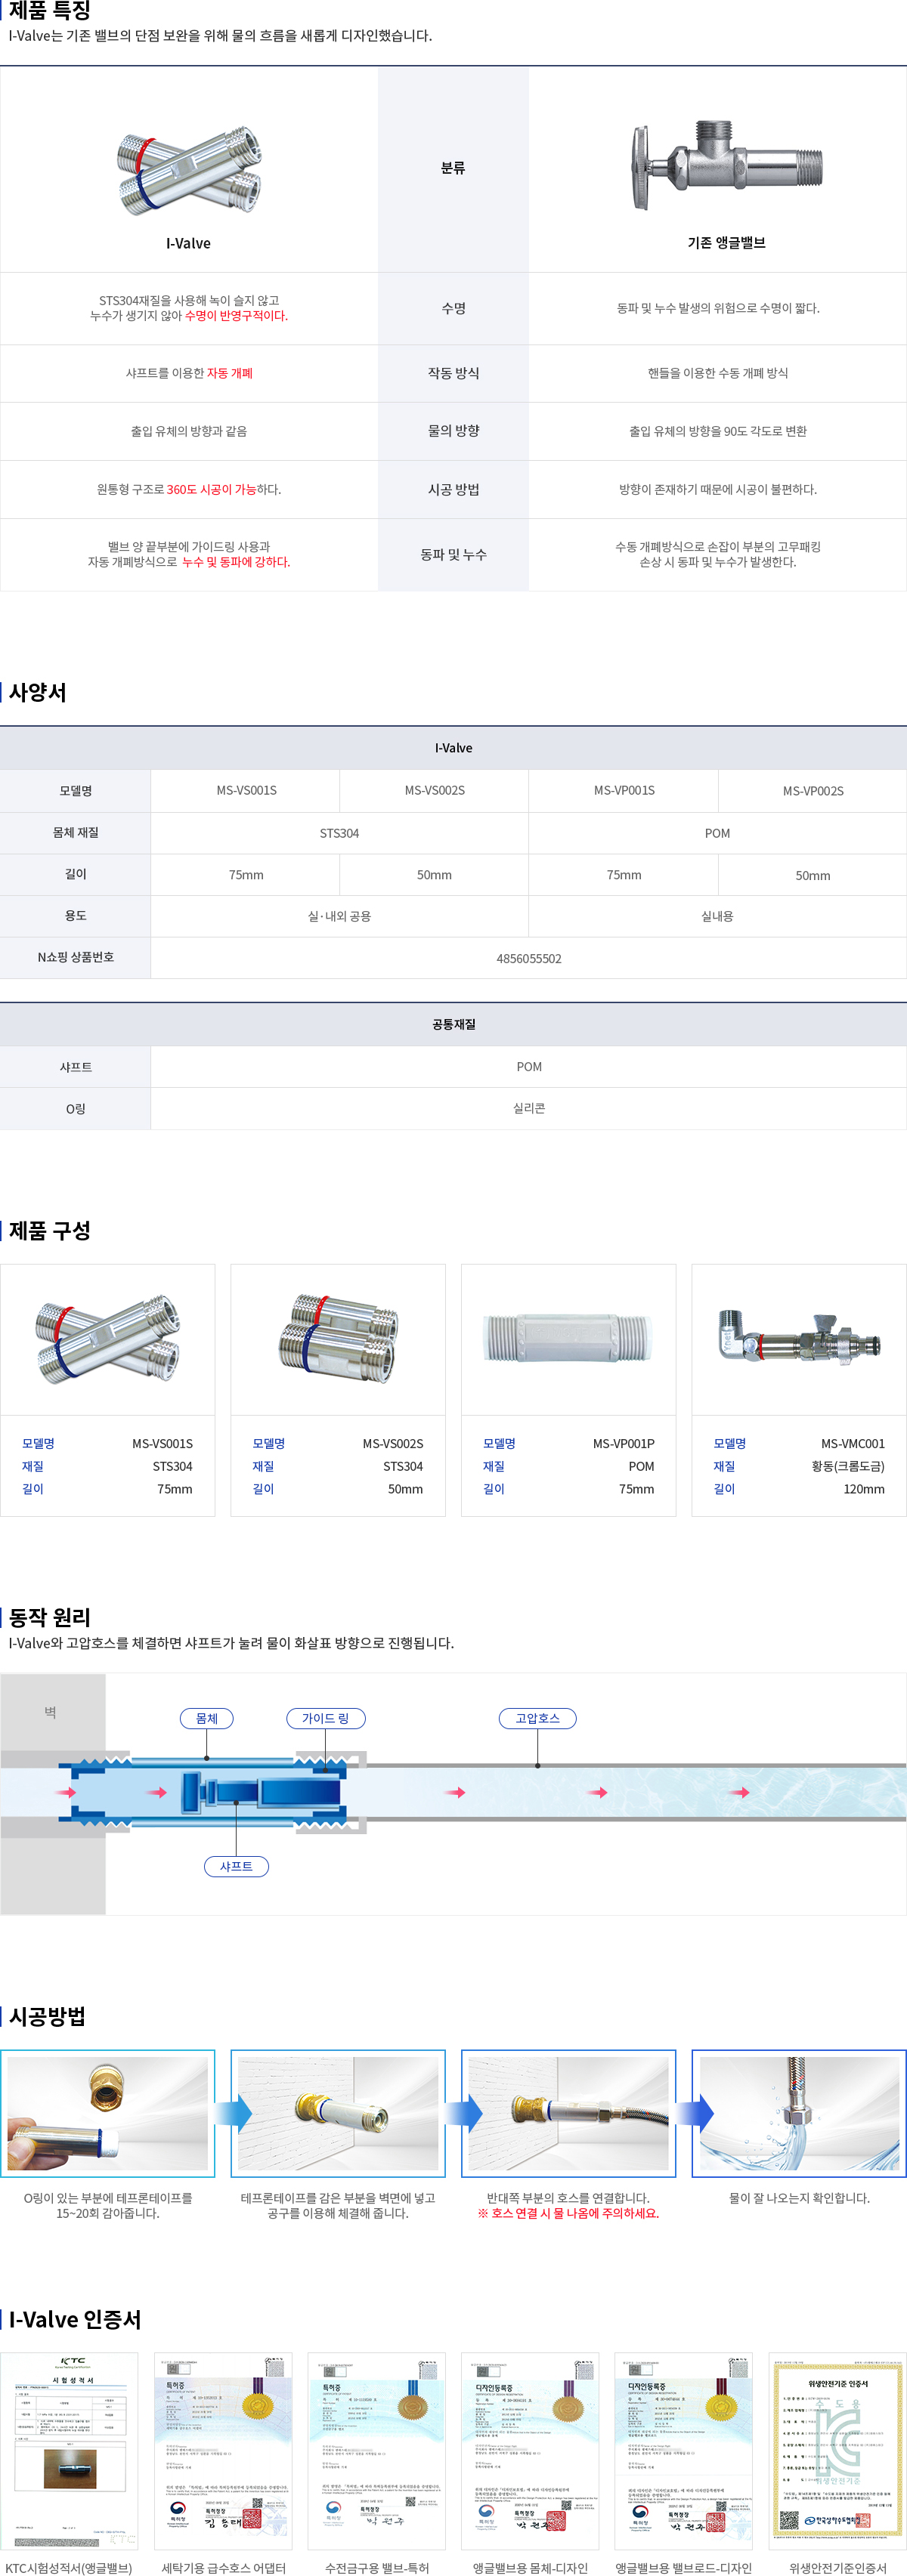907x2576 pixels.
Task: Click the 시공 방법 row label
Action: pos(453,489)
